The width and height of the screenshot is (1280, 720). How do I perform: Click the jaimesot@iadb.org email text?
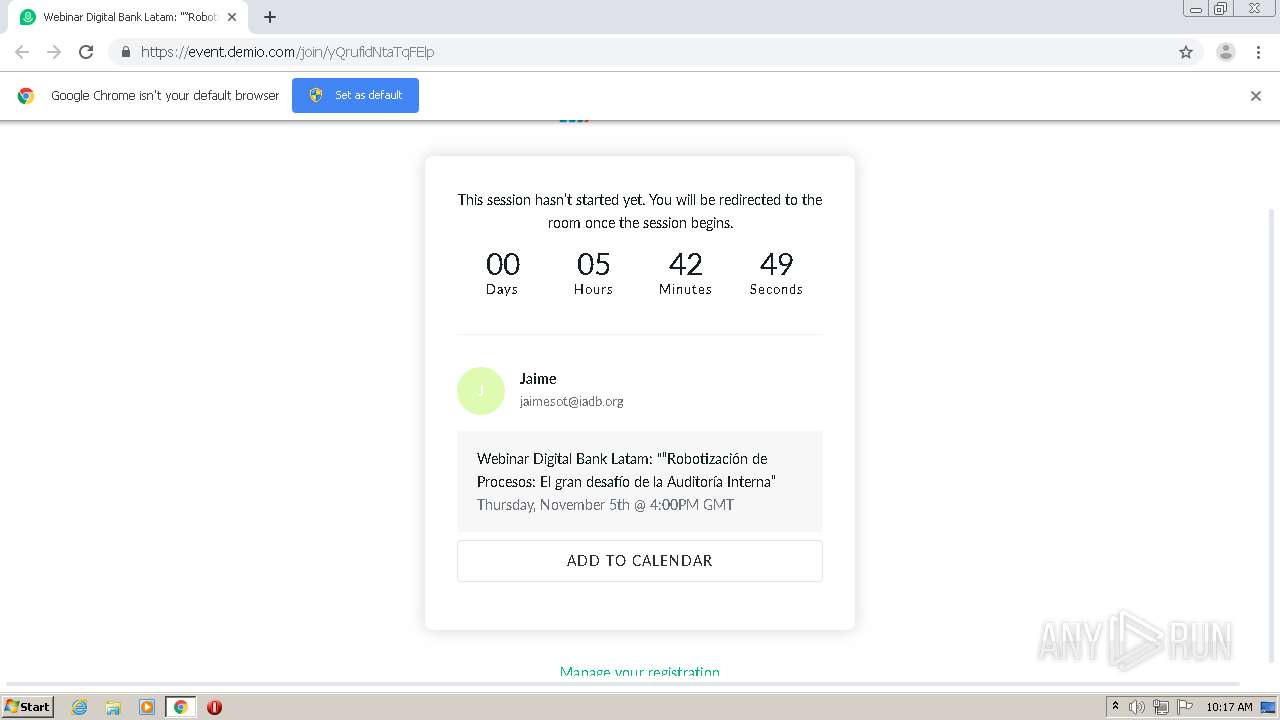(571, 401)
